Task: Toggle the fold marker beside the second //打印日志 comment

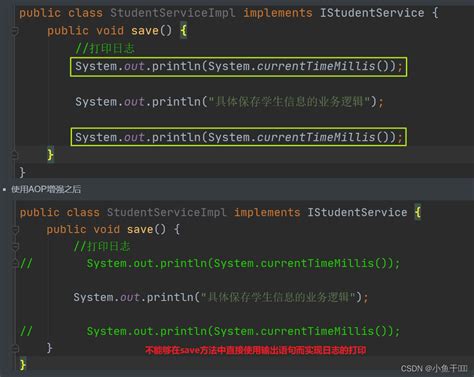Action: [15, 246]
